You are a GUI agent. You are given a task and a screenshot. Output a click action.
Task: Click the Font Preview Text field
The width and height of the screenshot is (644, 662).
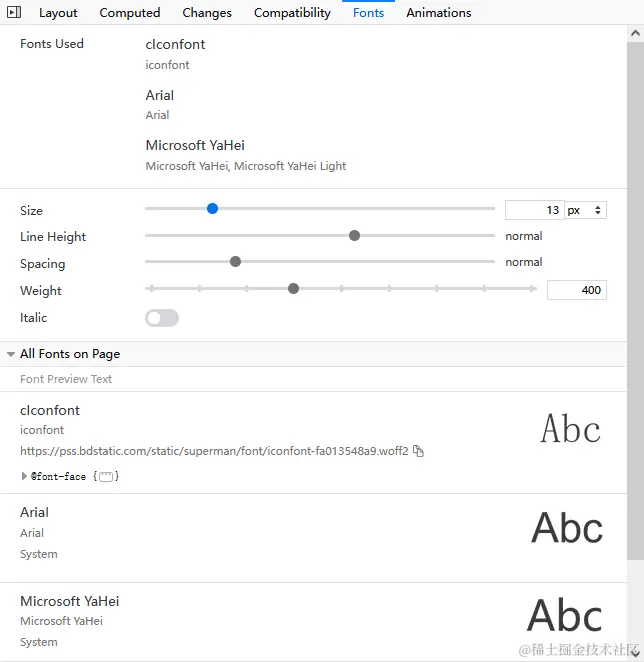click(x=313, y=379)
